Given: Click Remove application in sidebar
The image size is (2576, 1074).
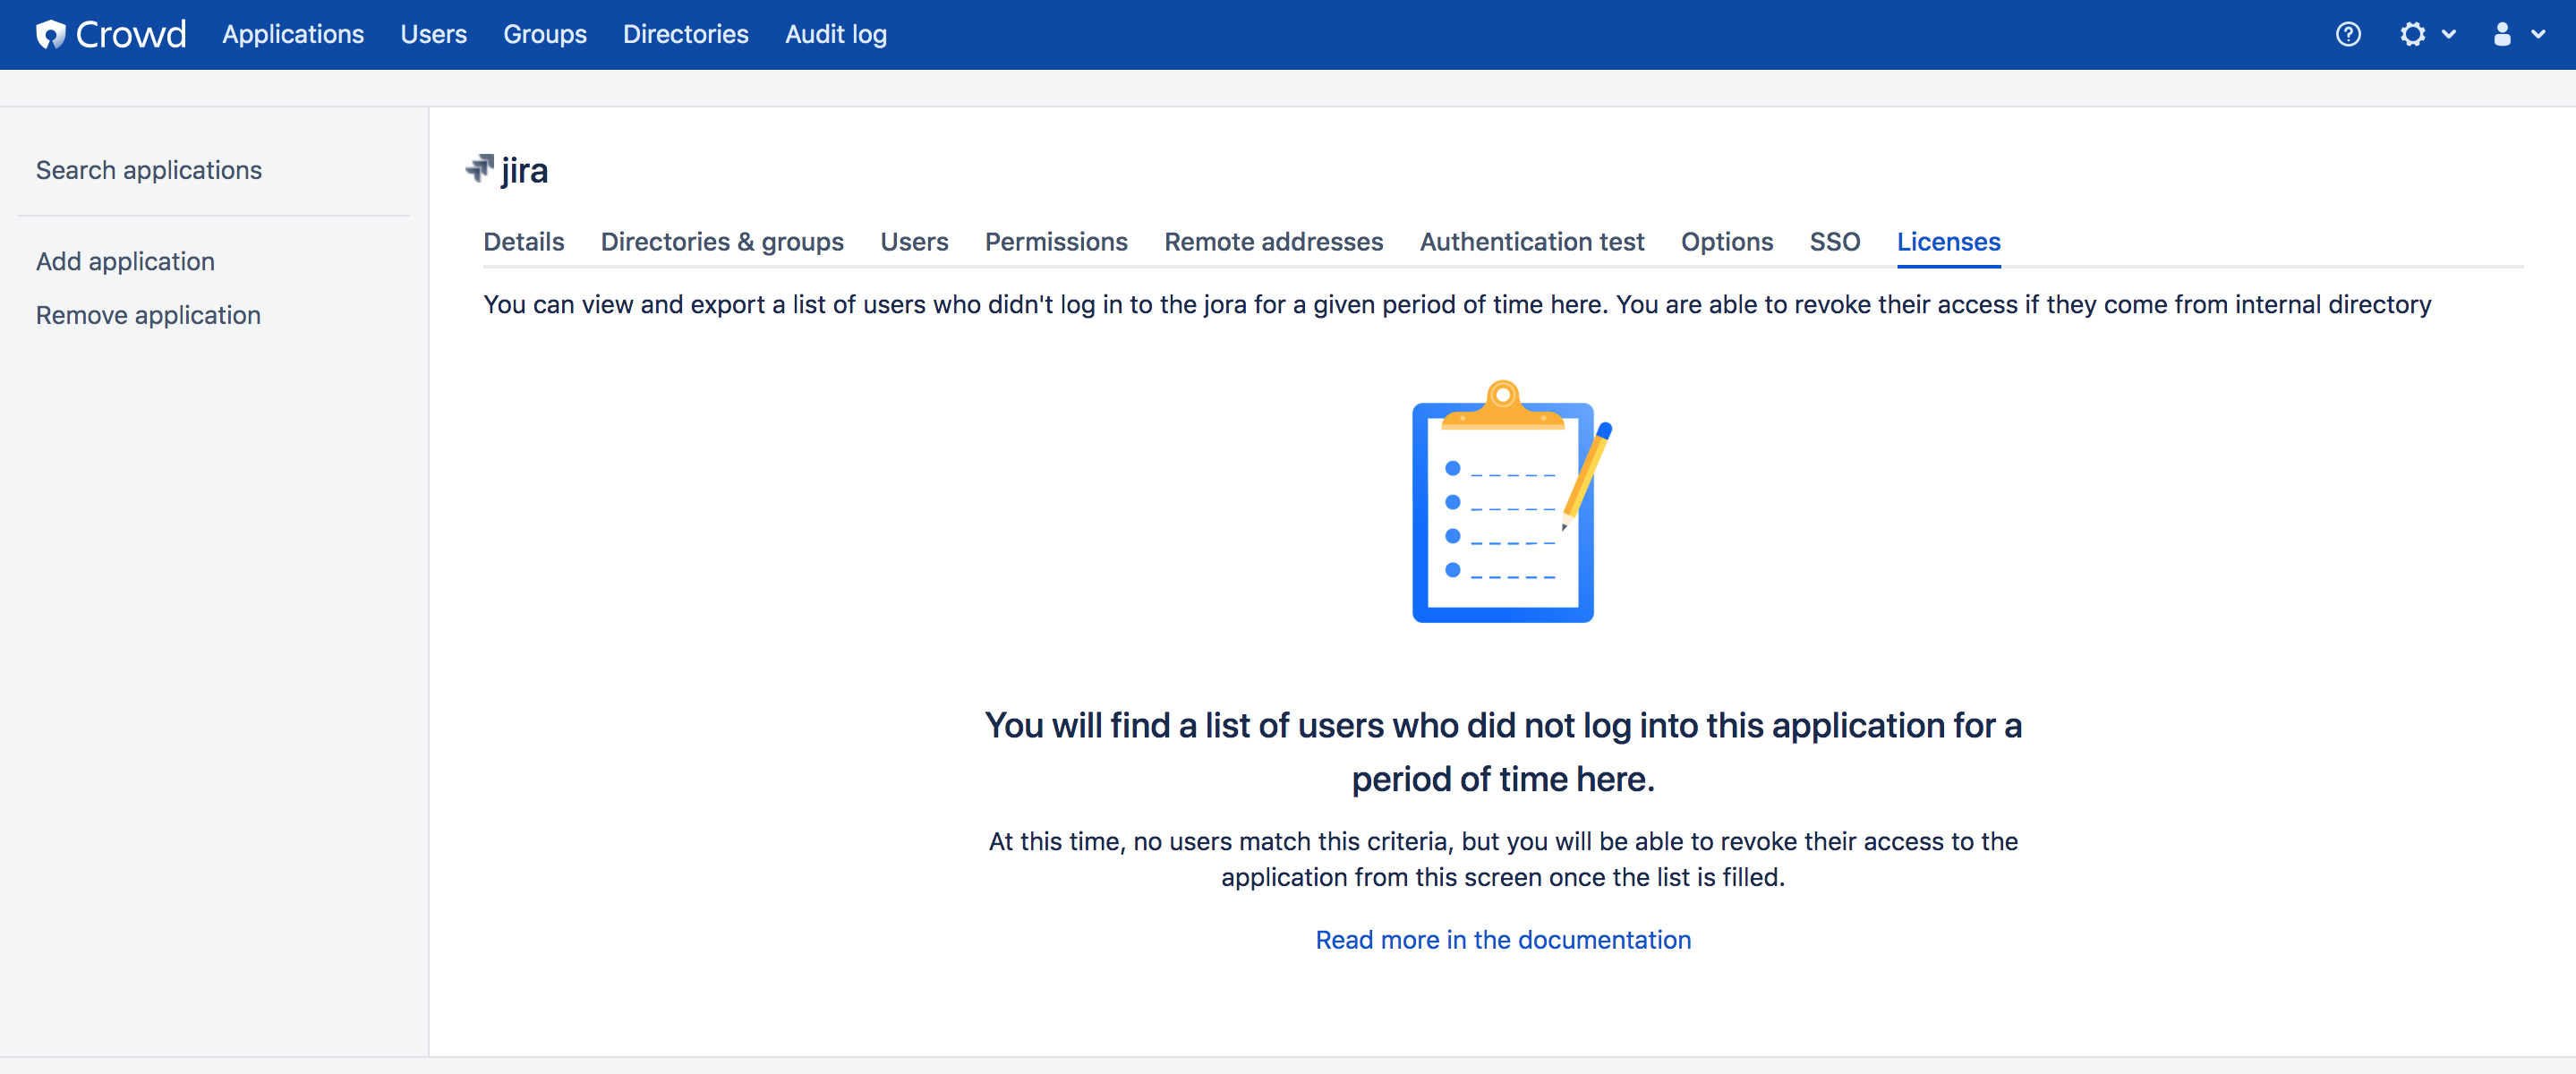Looking at the screenshot, I should click(148, 315).
